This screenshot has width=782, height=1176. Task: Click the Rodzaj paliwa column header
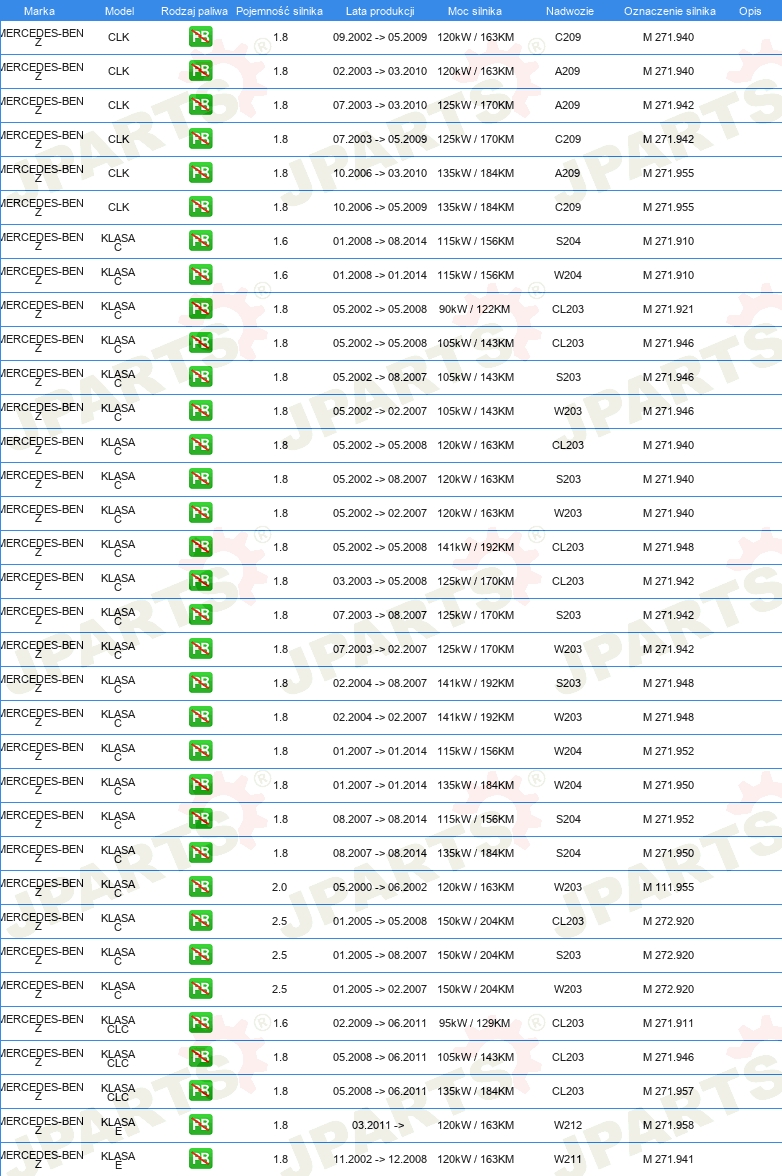pos(194,11)
